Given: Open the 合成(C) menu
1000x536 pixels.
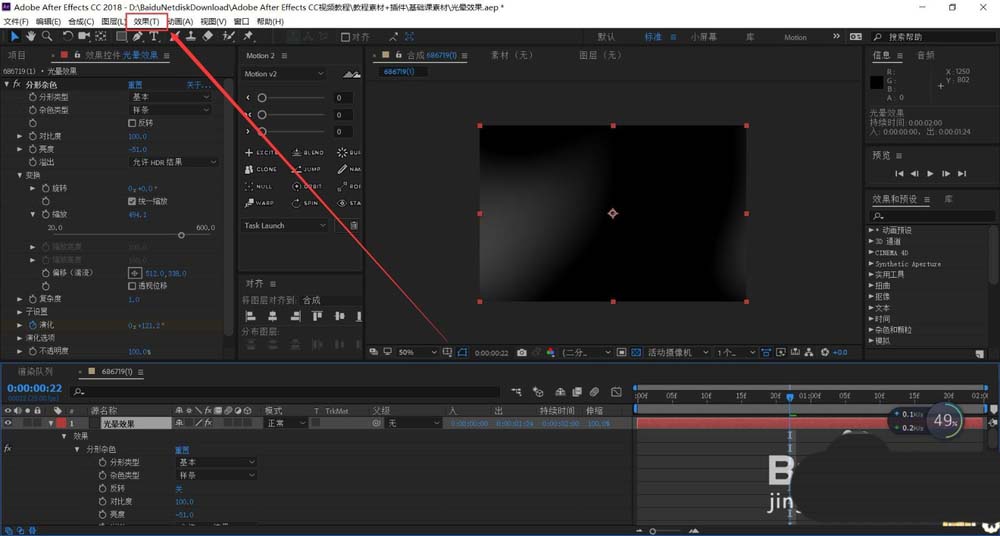Looking at the screenshot, I should [81, 22].
